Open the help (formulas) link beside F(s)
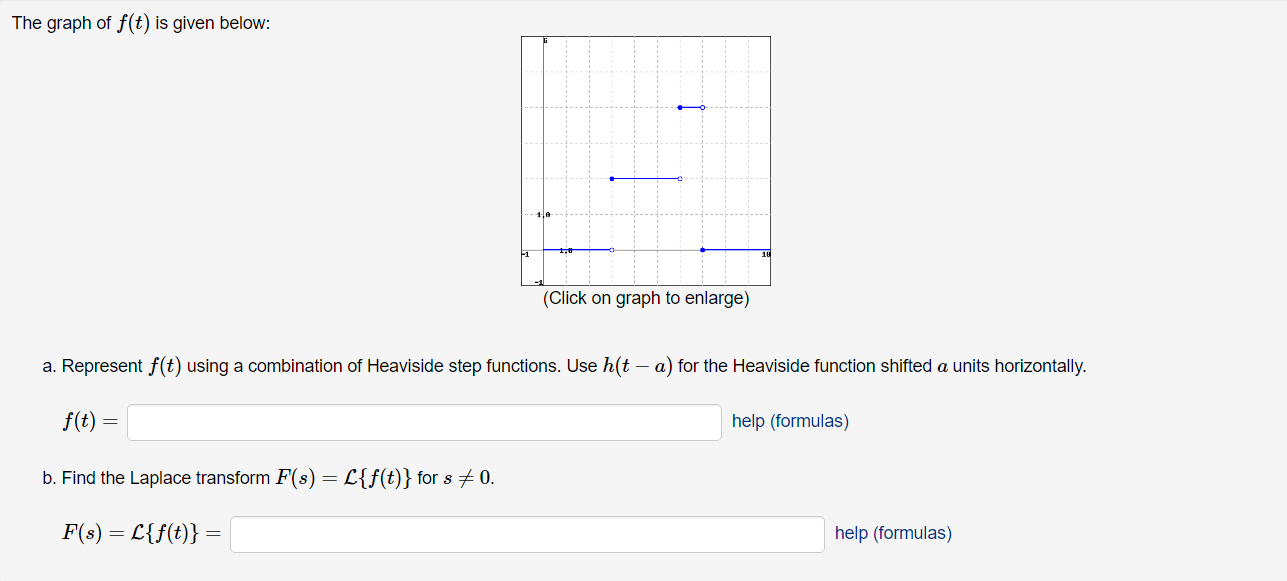The height and width of the screenshot is (581, 1287). [x=893, y=533]
